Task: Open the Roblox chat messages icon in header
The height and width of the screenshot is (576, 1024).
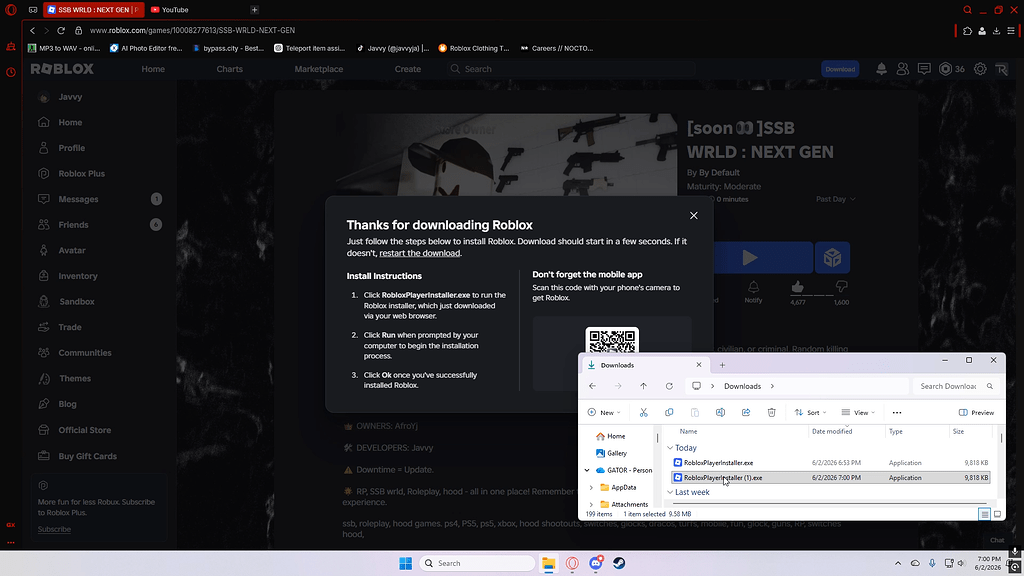Action: (x=924, y=69)
